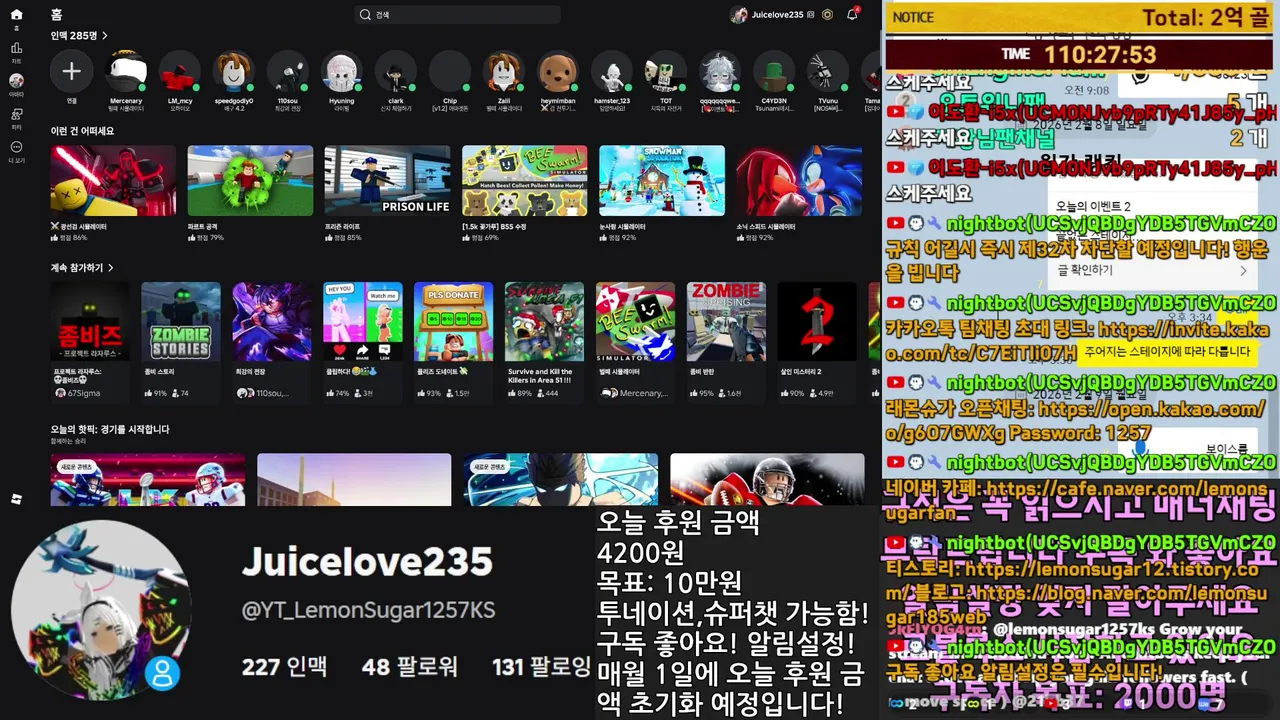Open friend Zalli's avatar
The width and height of the screenshot is (1280, 720).
click(x=504, y=72)
